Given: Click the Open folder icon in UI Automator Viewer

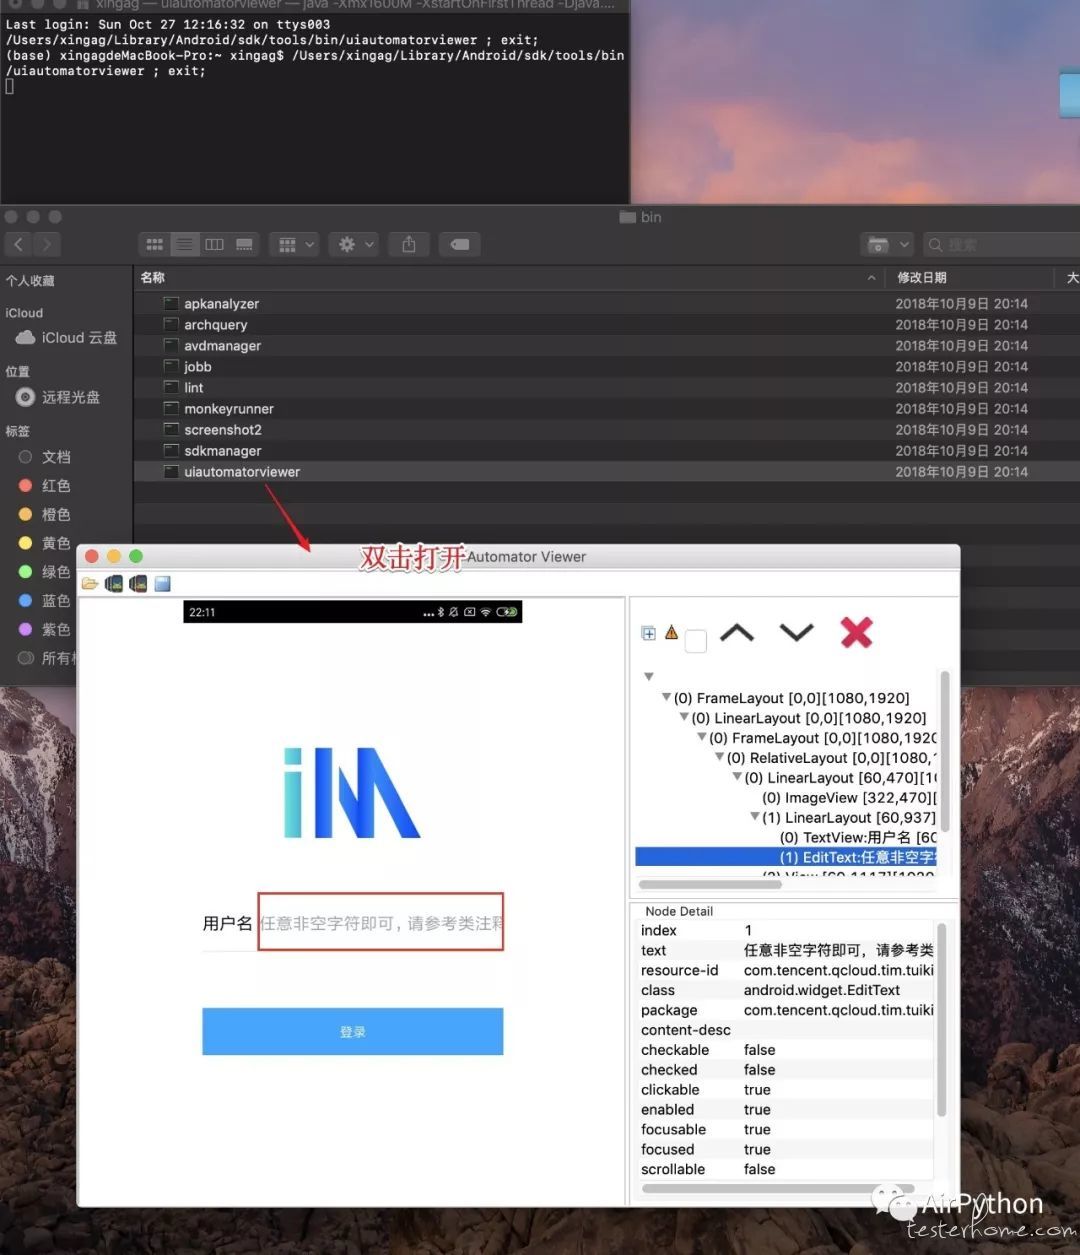Looking at the screenshot, I should point(90,584).
